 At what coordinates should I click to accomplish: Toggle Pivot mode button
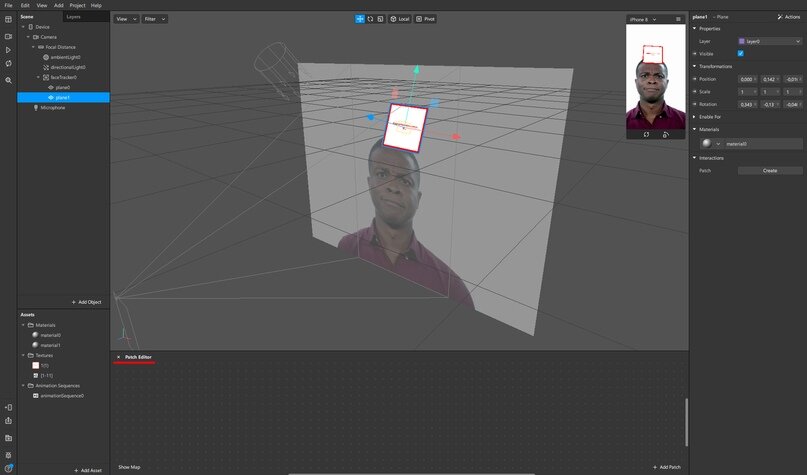click(x=425, y=19)
